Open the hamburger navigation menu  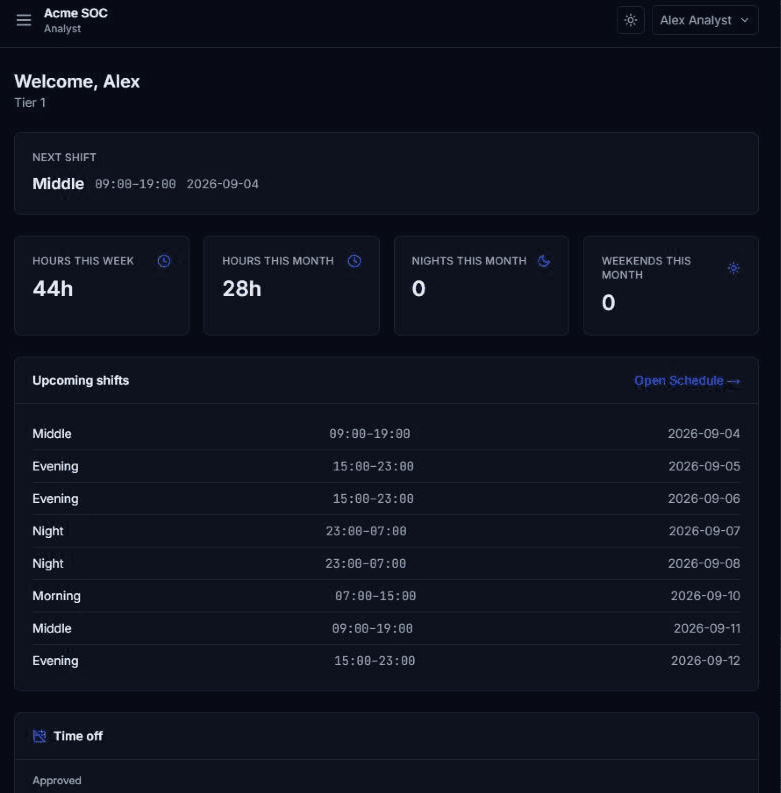(23, 20)
